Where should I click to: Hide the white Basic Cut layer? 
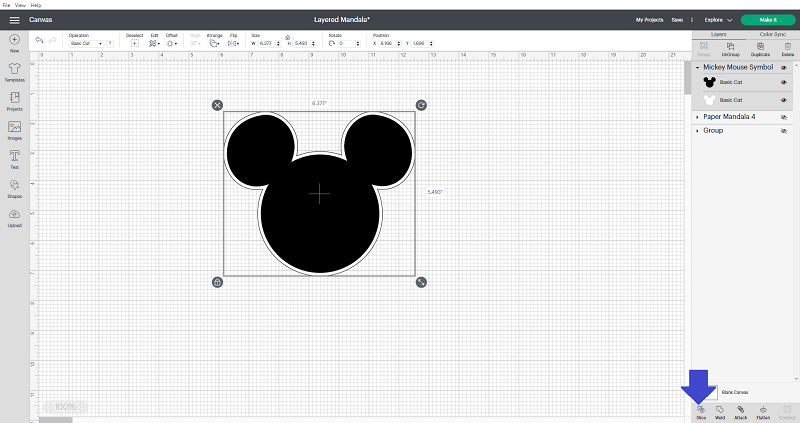784,100
